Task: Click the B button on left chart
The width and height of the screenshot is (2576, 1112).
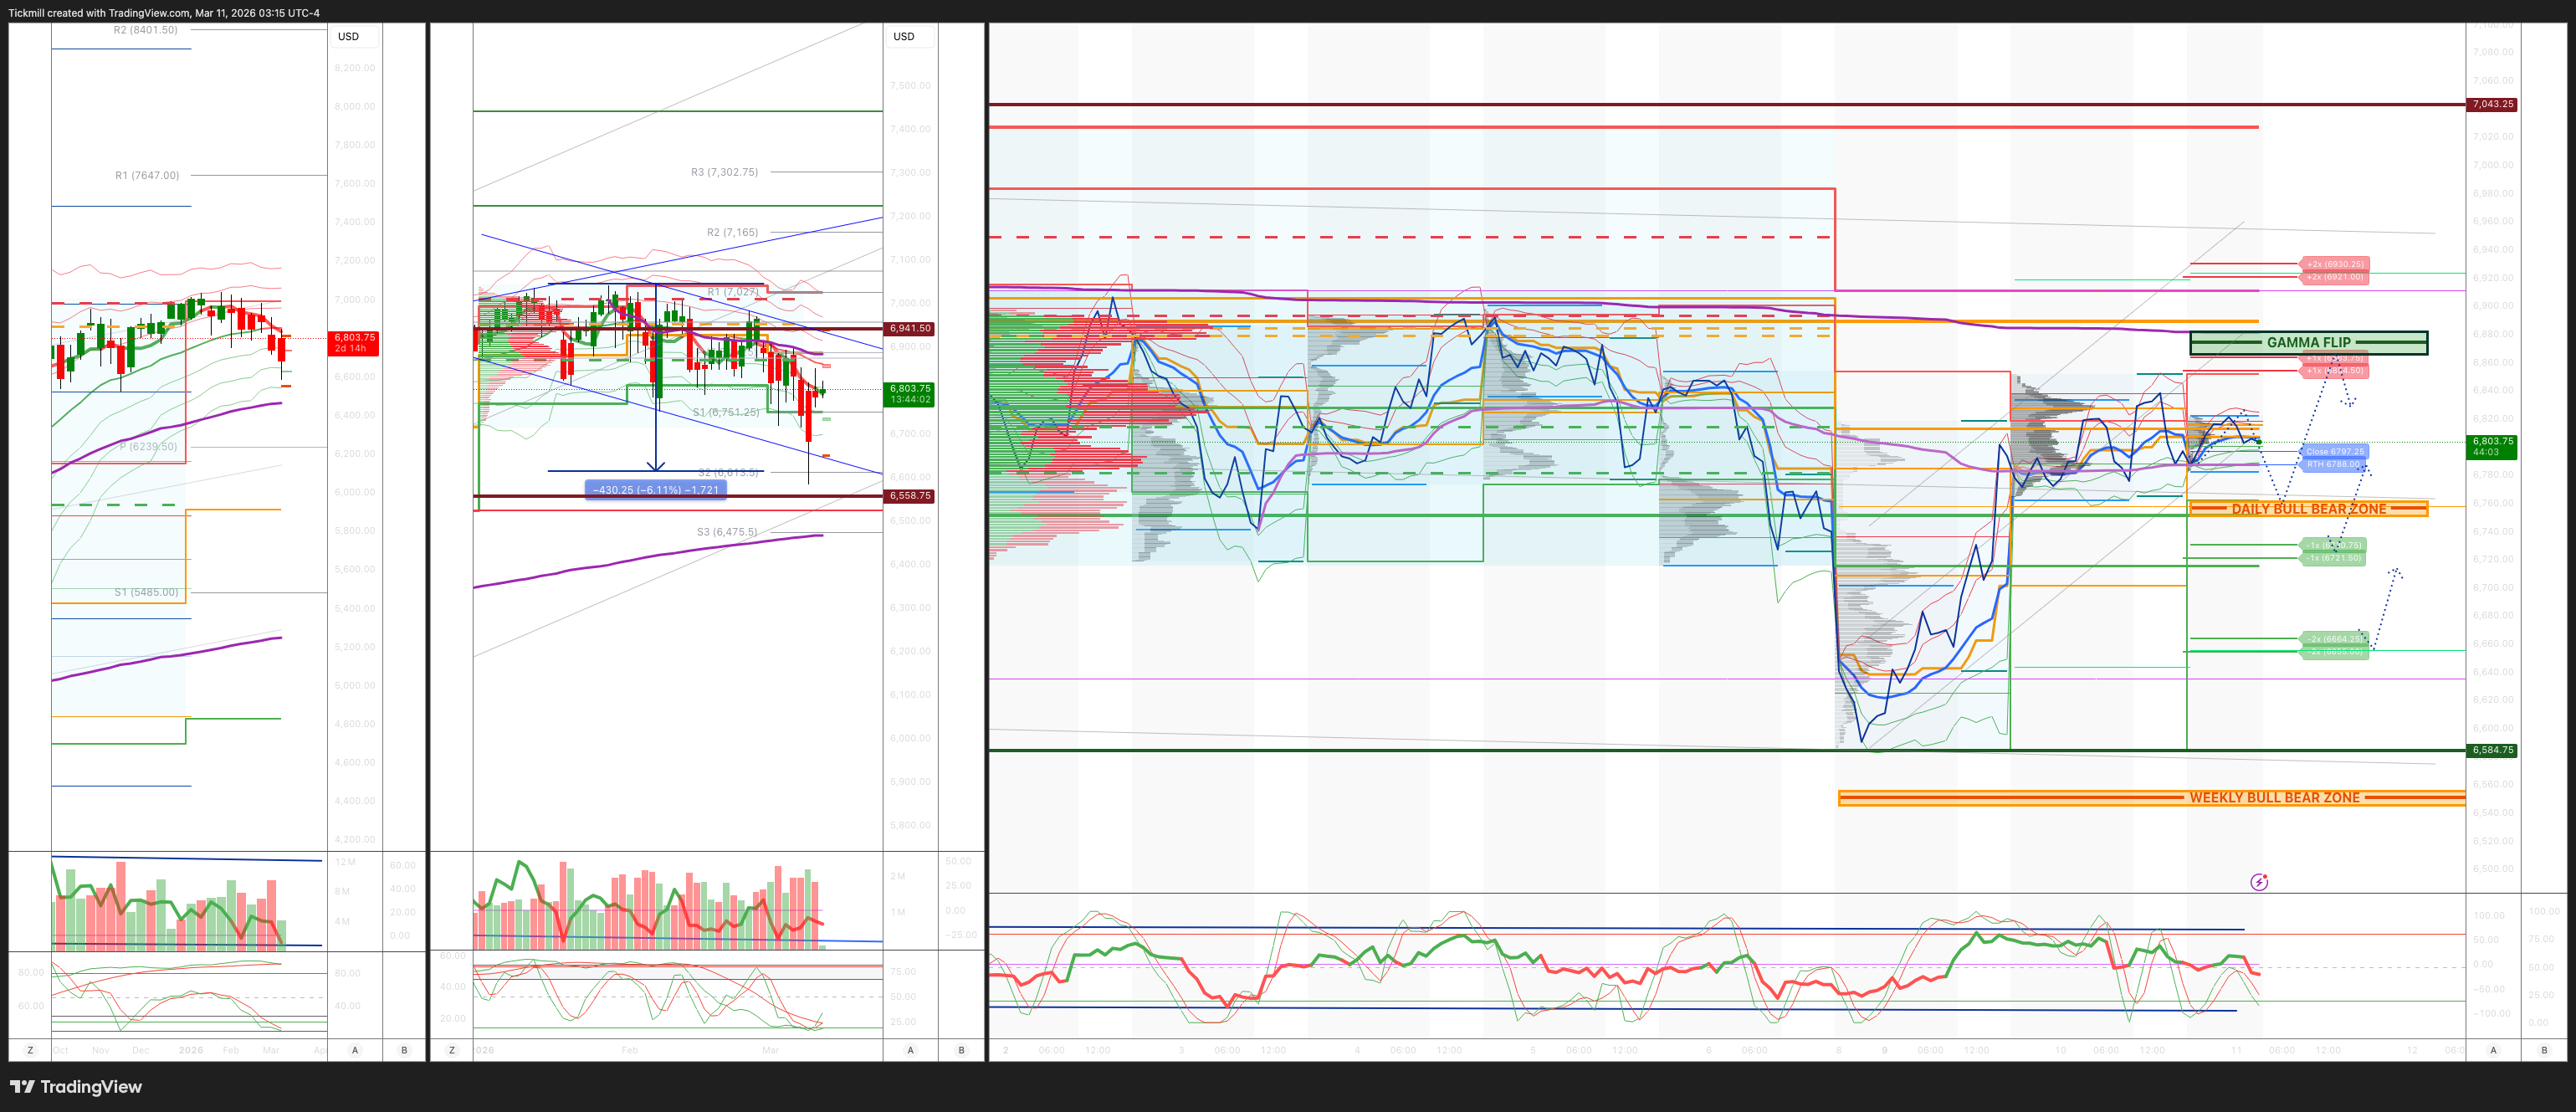Action: point(404,1050)
